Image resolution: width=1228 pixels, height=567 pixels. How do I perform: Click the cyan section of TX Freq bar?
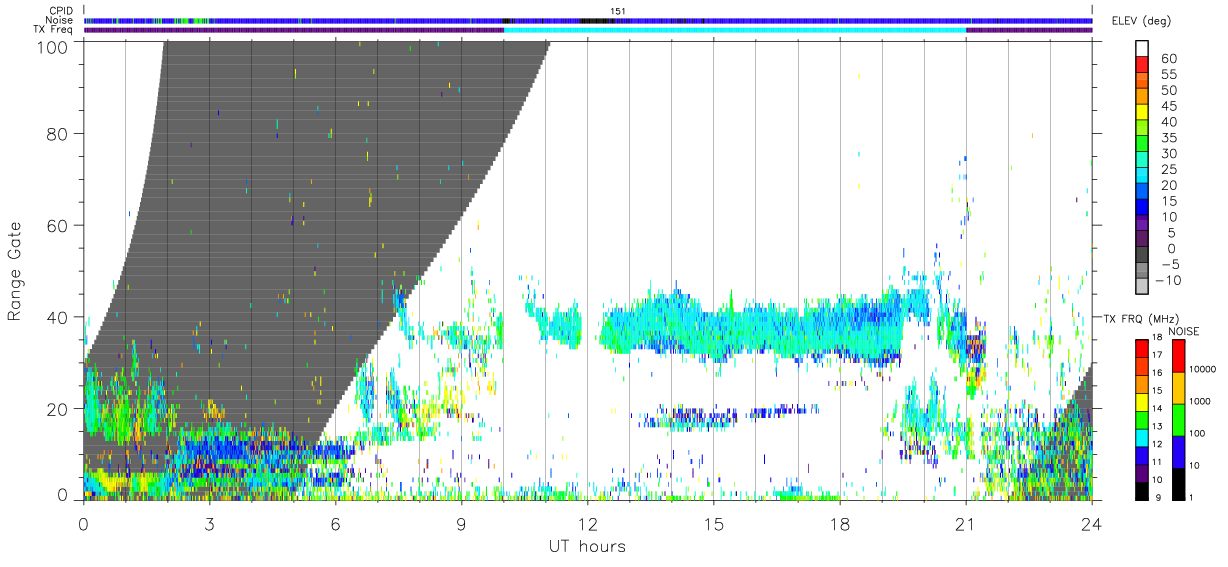735,30
